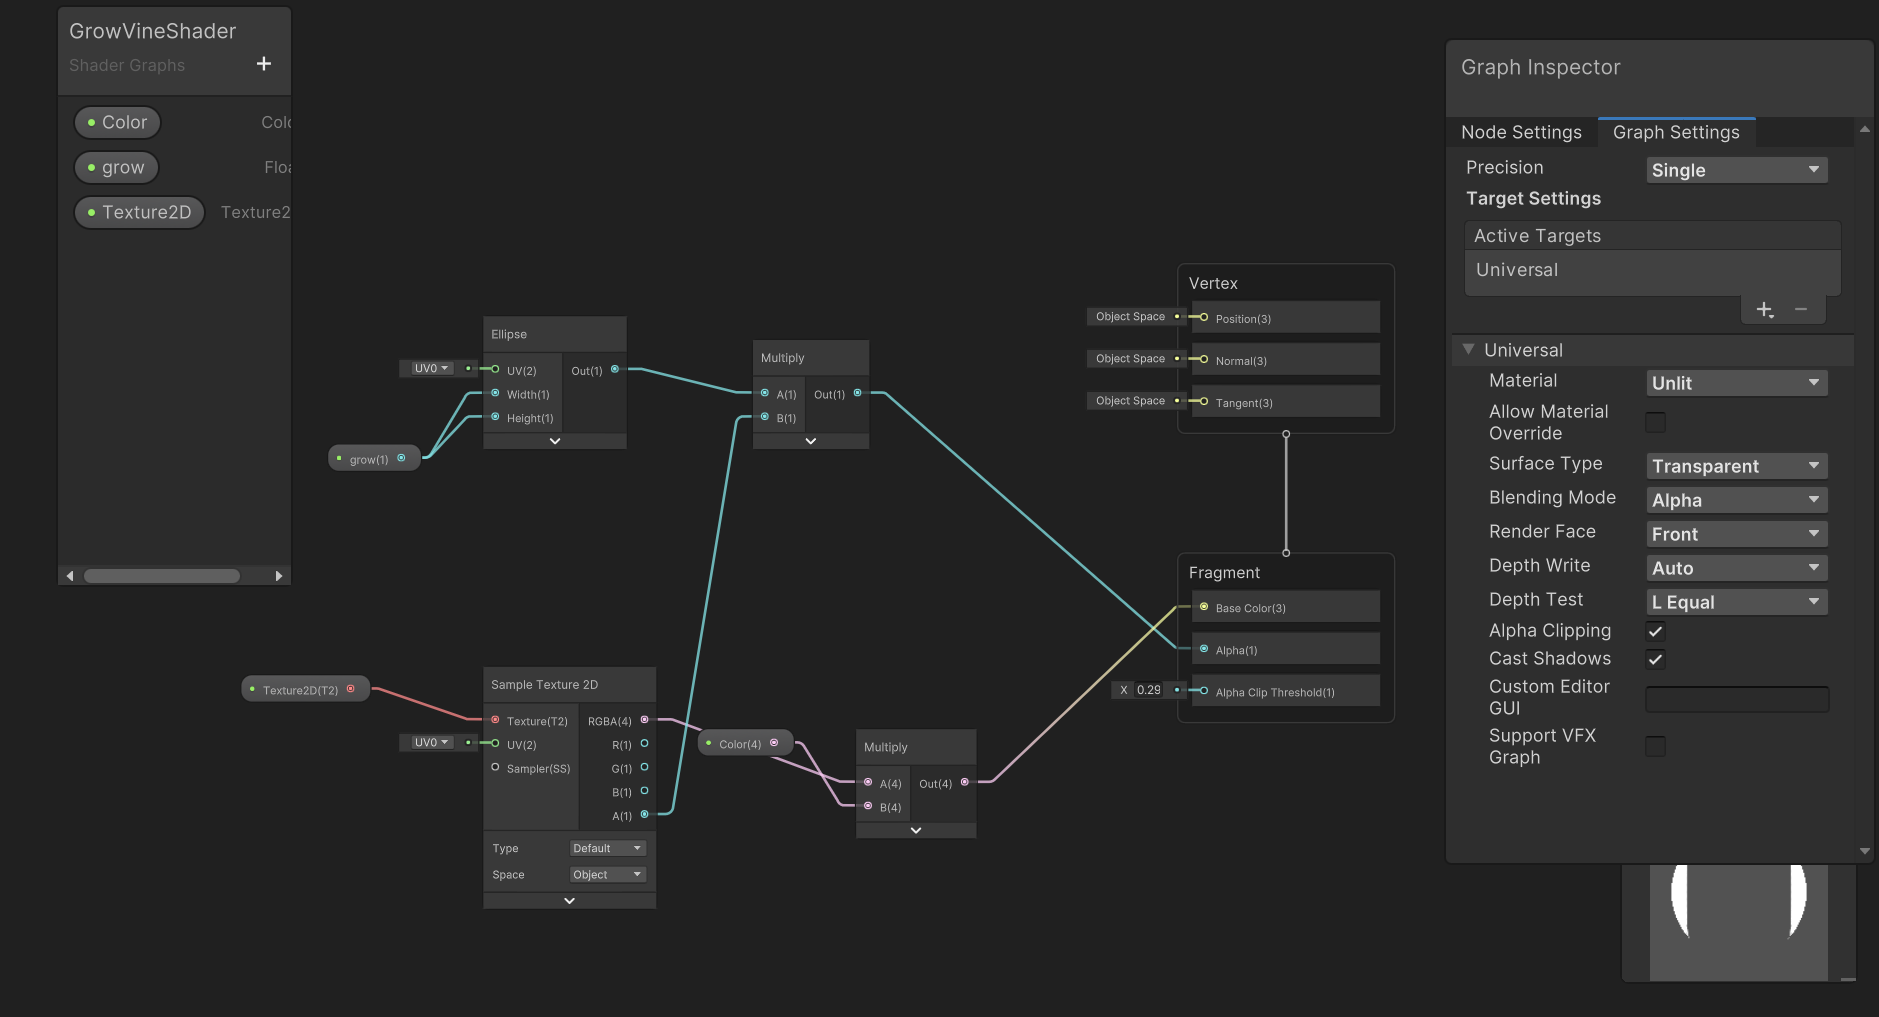Switch to the Node Settings tab
Screen dimensions: 1879x1017
(1521, 132)
